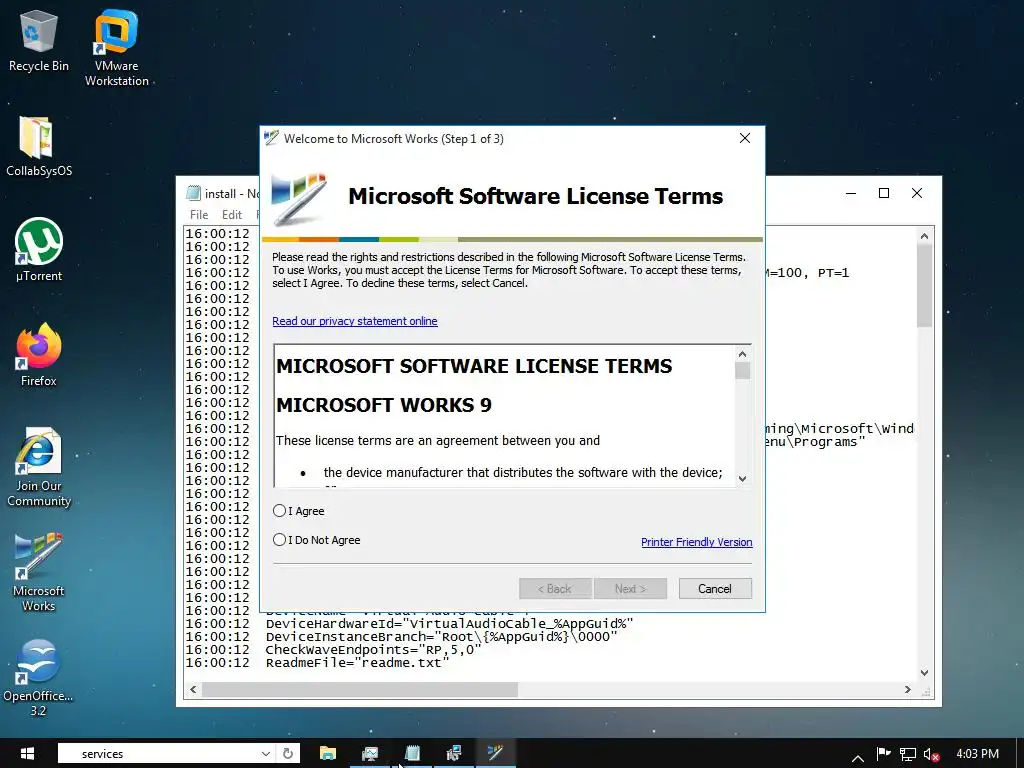Click the license text scrollbar thumb
This screenshot has height=768, width=1024.
point(742,370)
